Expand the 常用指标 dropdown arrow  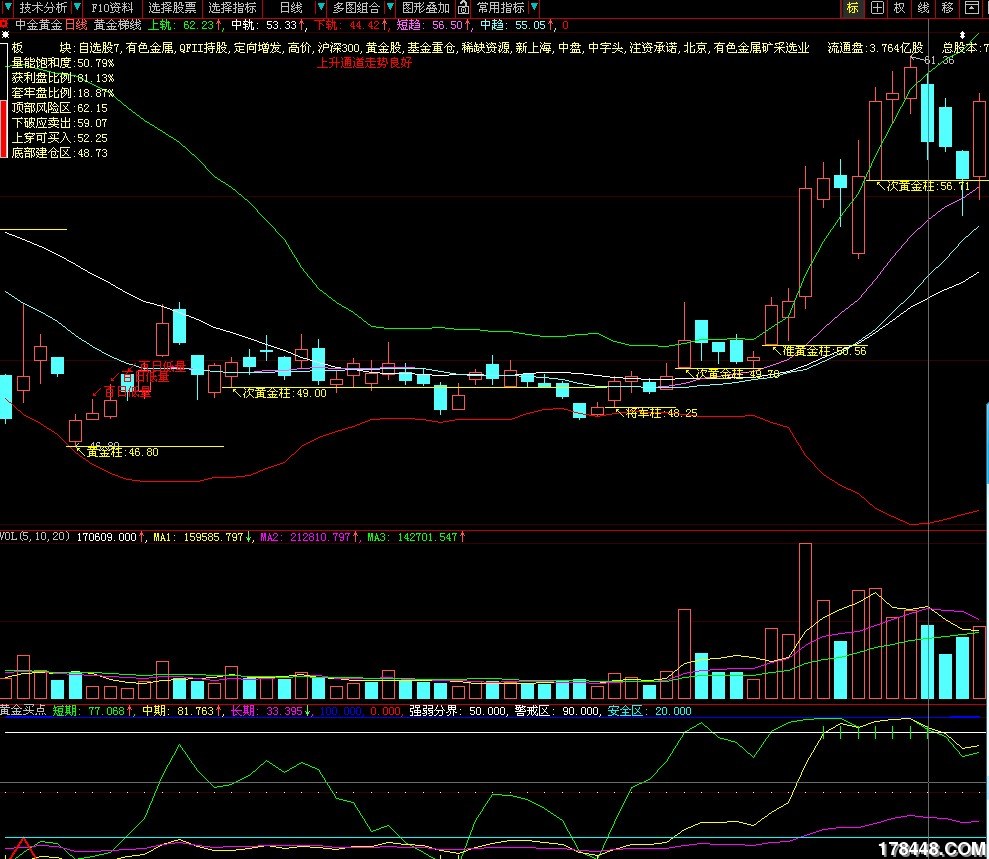(x=534, y=8)
